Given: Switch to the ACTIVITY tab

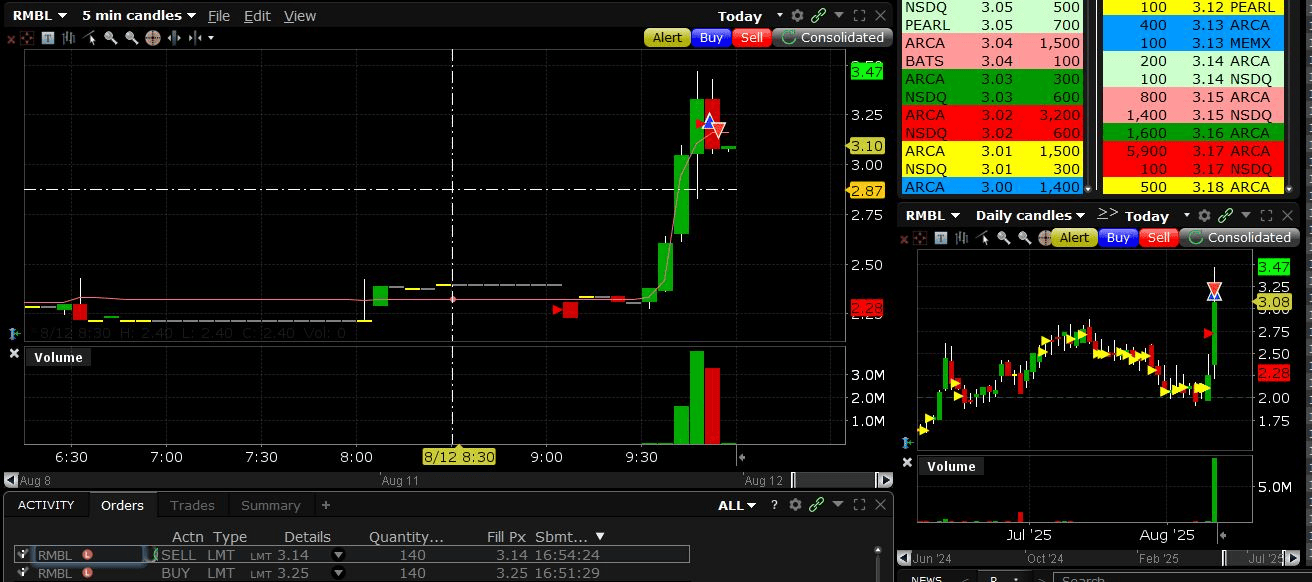Looking at the screenshot, I should tap(46, 505).
